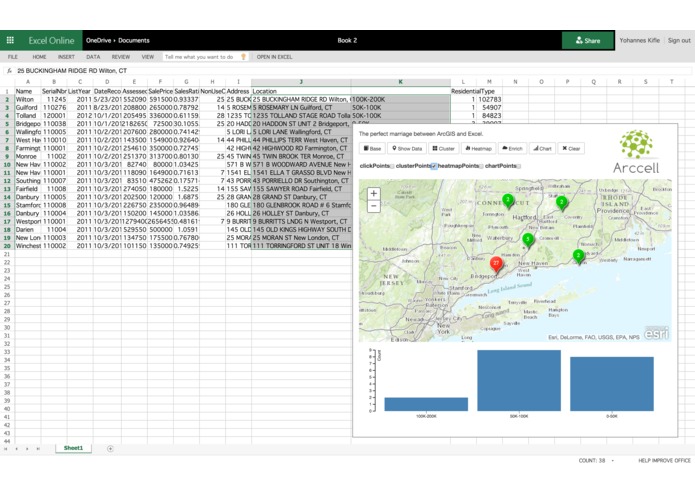Click the Show Data button
This screenshot has width=695, height=494.
[407, 148]
